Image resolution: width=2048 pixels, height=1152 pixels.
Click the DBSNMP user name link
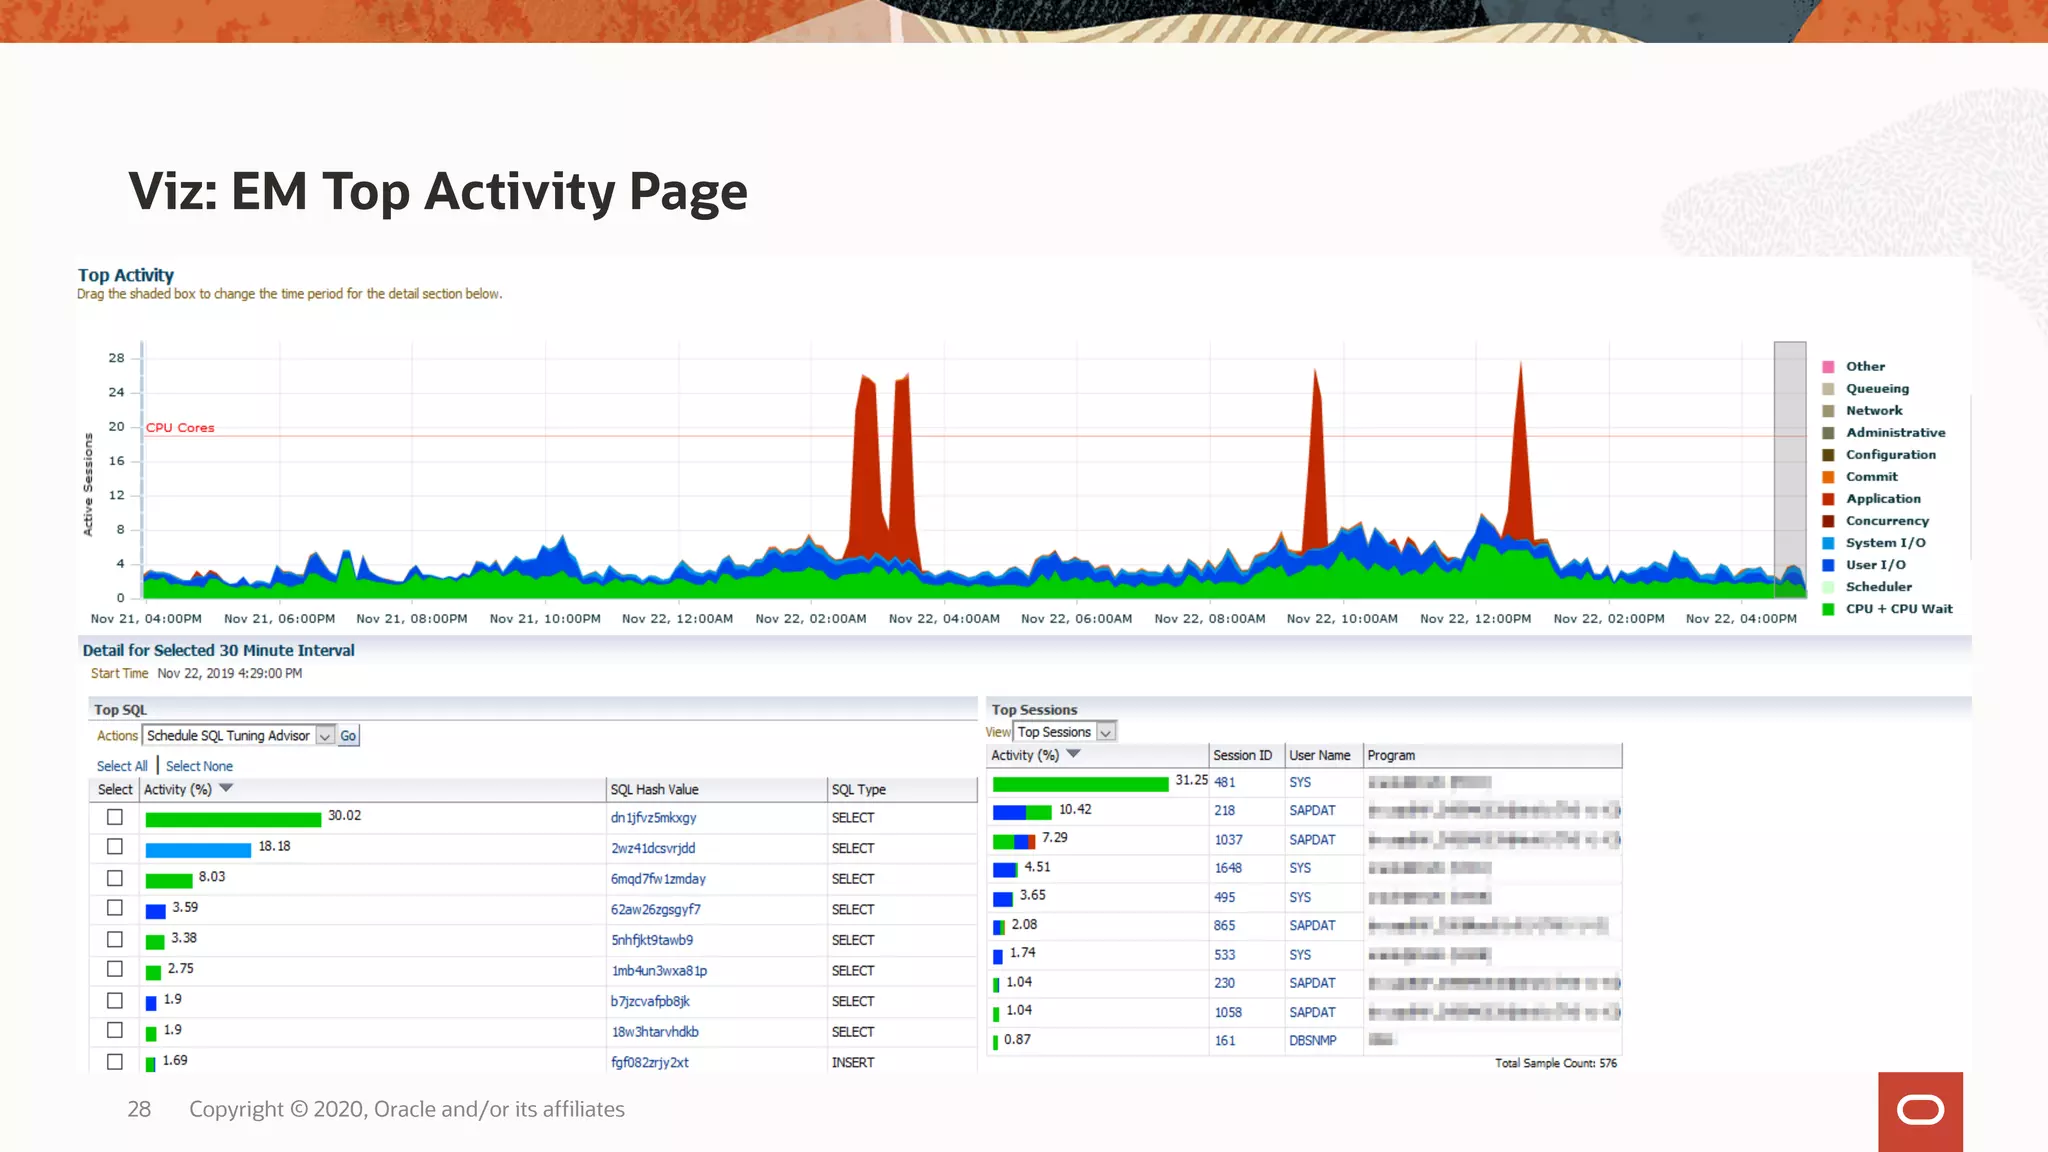[x=1313, y=1041]
